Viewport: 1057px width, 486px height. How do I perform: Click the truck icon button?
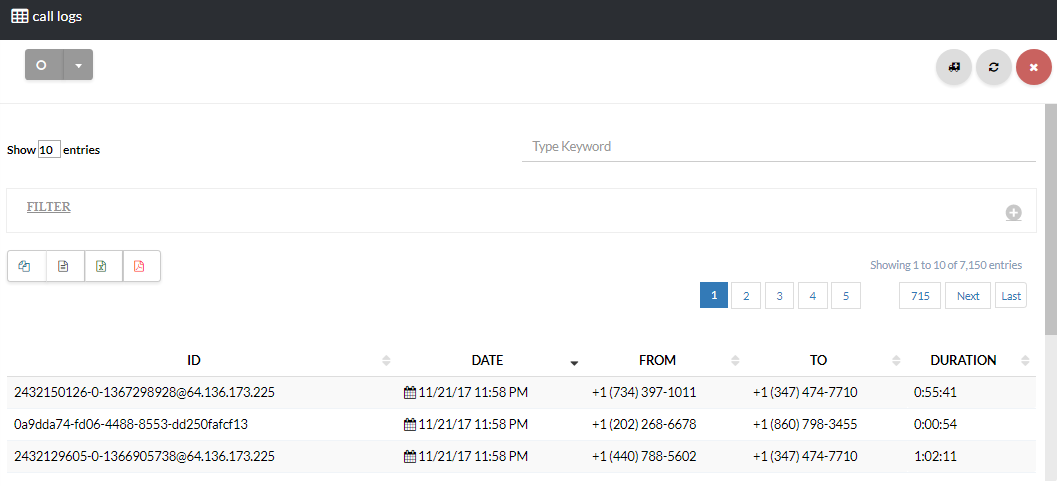(x=954, y=67)
